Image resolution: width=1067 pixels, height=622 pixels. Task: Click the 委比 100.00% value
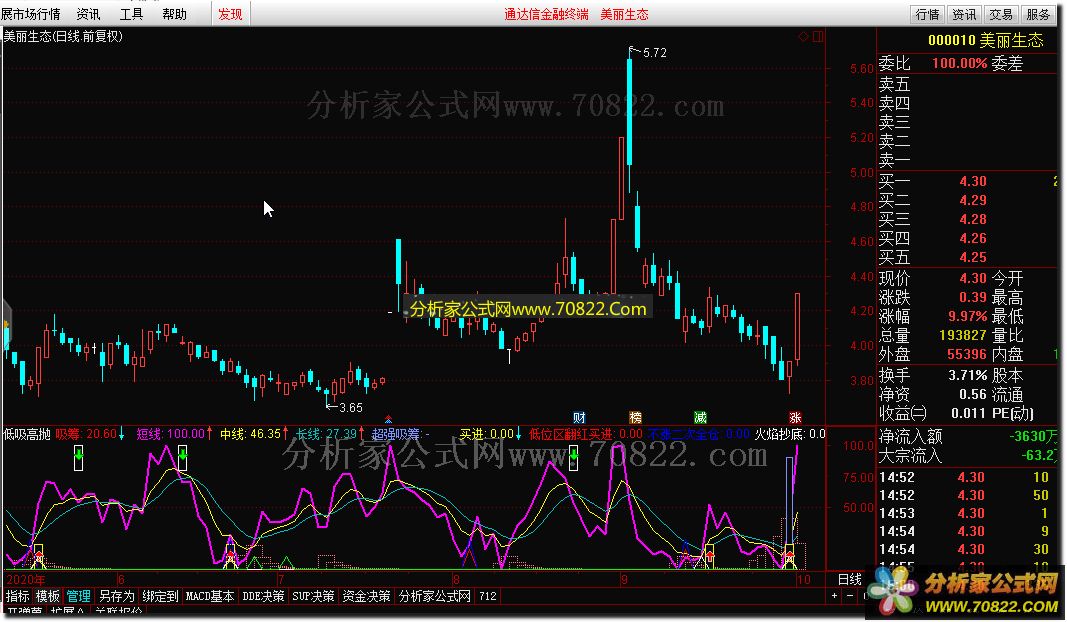[x=959, y=63]
